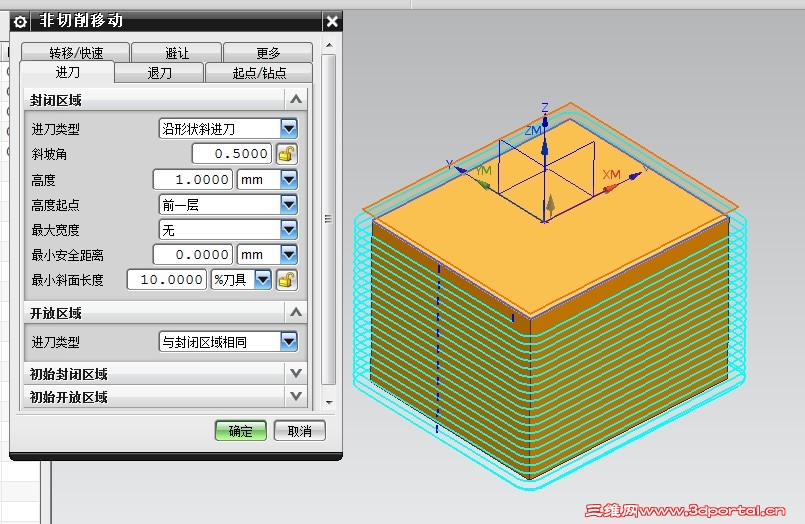Click the 最小安全距离 value field 0.0000
The width and height of the screenshot is (805, 524).
coord(193,255)
